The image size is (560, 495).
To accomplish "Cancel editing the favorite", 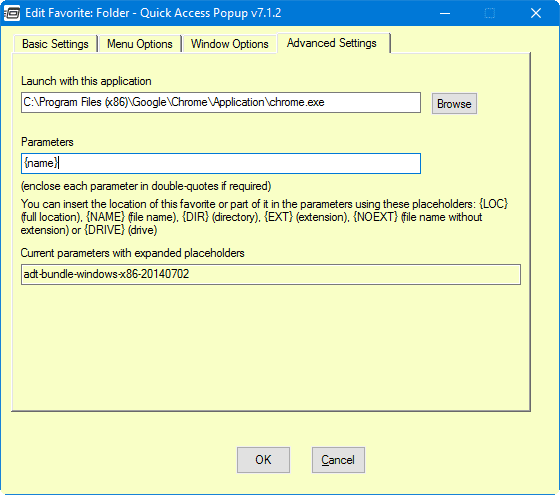I will click(x=338, y=460).
